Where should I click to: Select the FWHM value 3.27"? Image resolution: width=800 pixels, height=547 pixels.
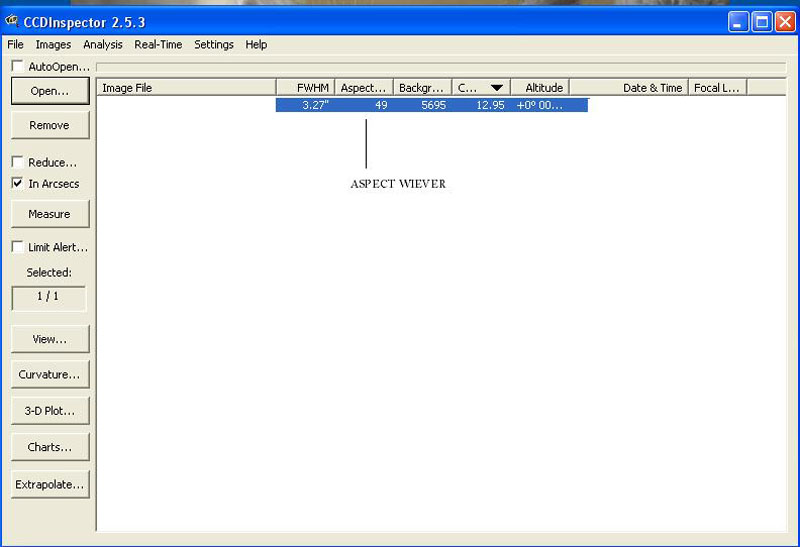click(x=315, y=105)
